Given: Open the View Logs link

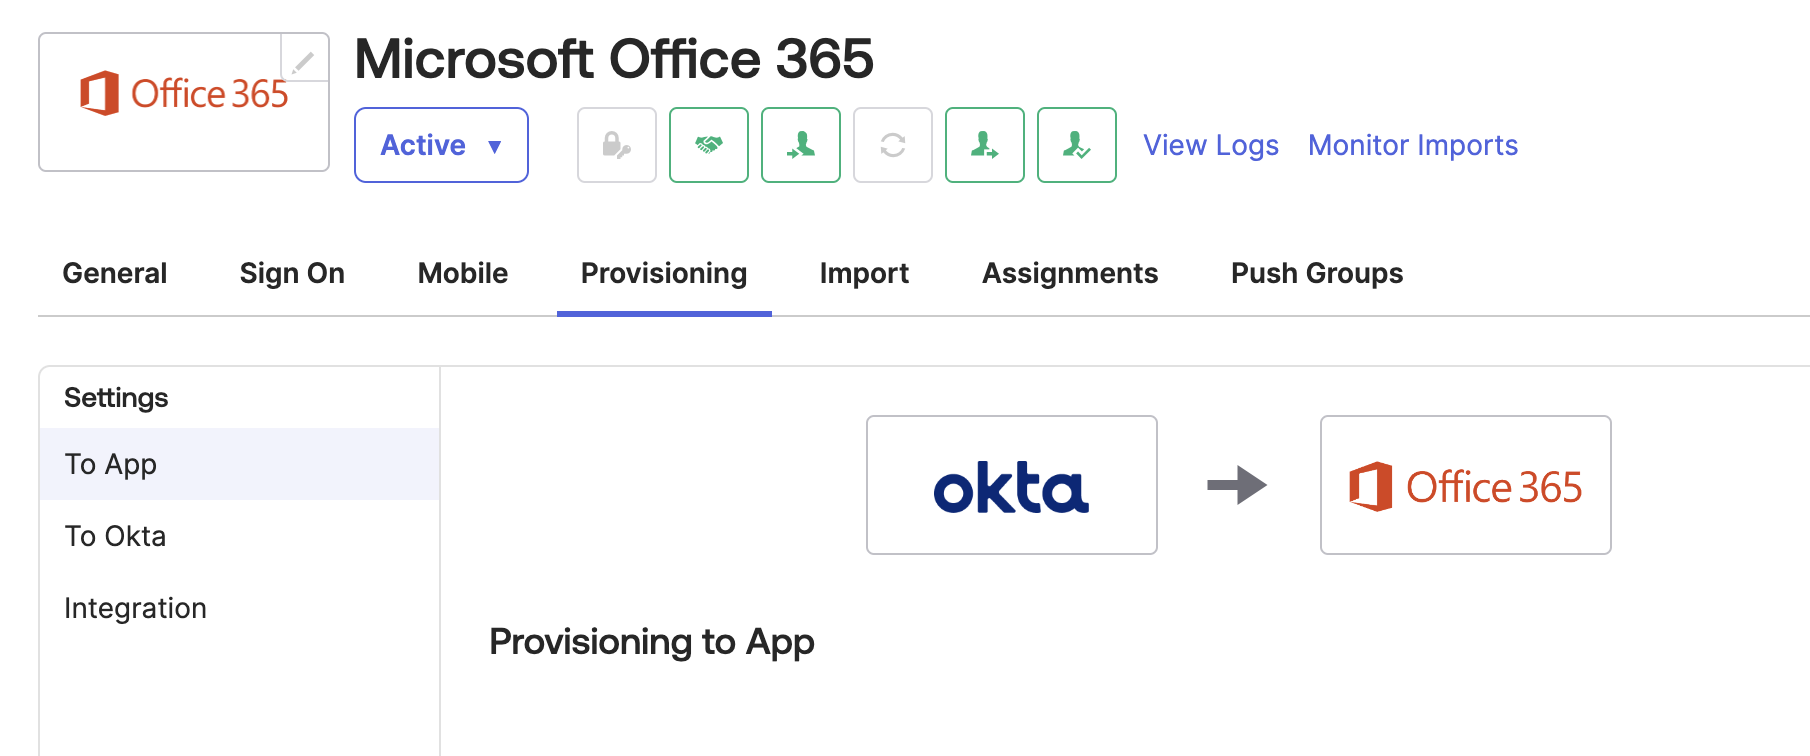Looking at the screenshot, I should pos(1211,145).
